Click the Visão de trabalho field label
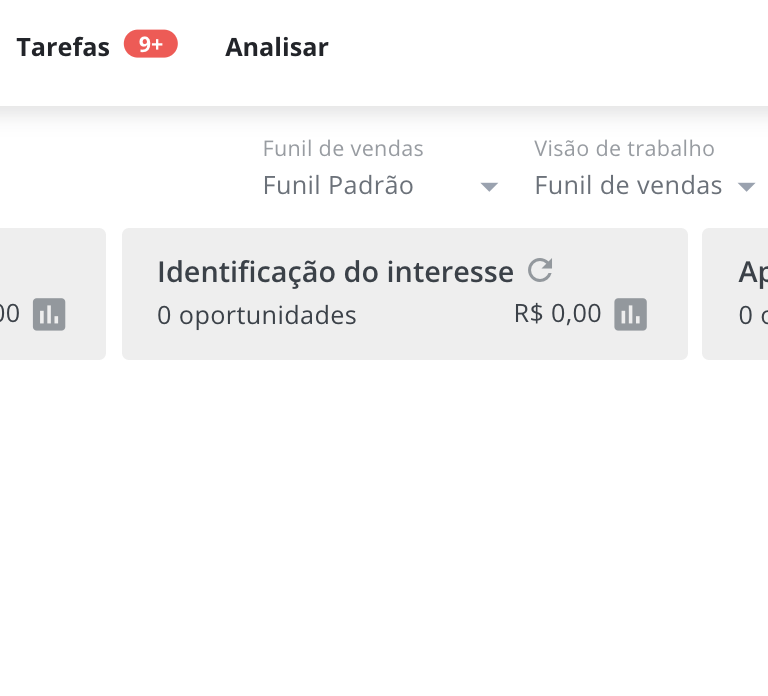The height and width of the screenshot is (696, 768). [x=624, y=149]
